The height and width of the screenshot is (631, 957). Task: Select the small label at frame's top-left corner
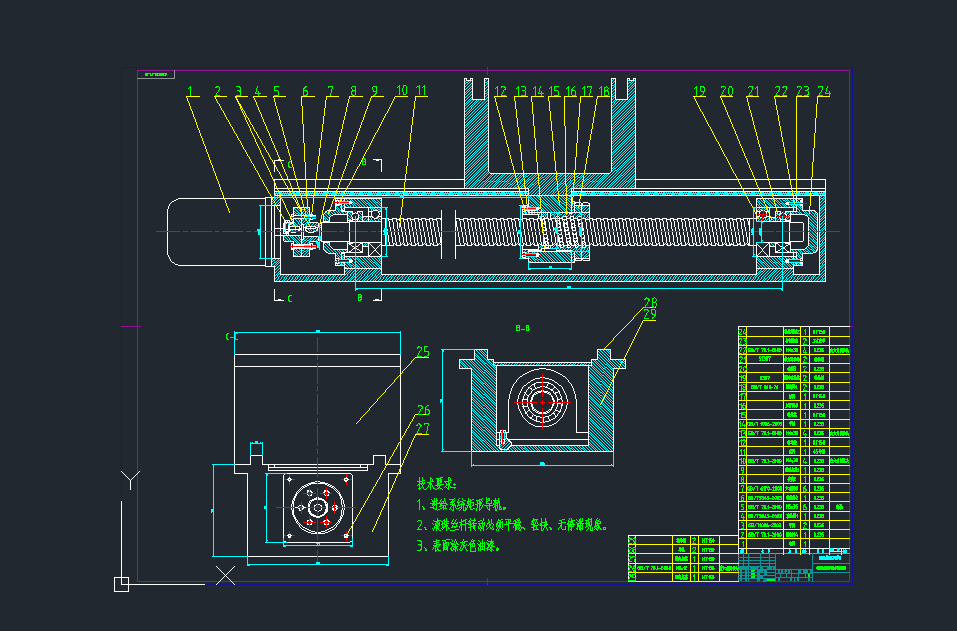click(x=156, y=75)
